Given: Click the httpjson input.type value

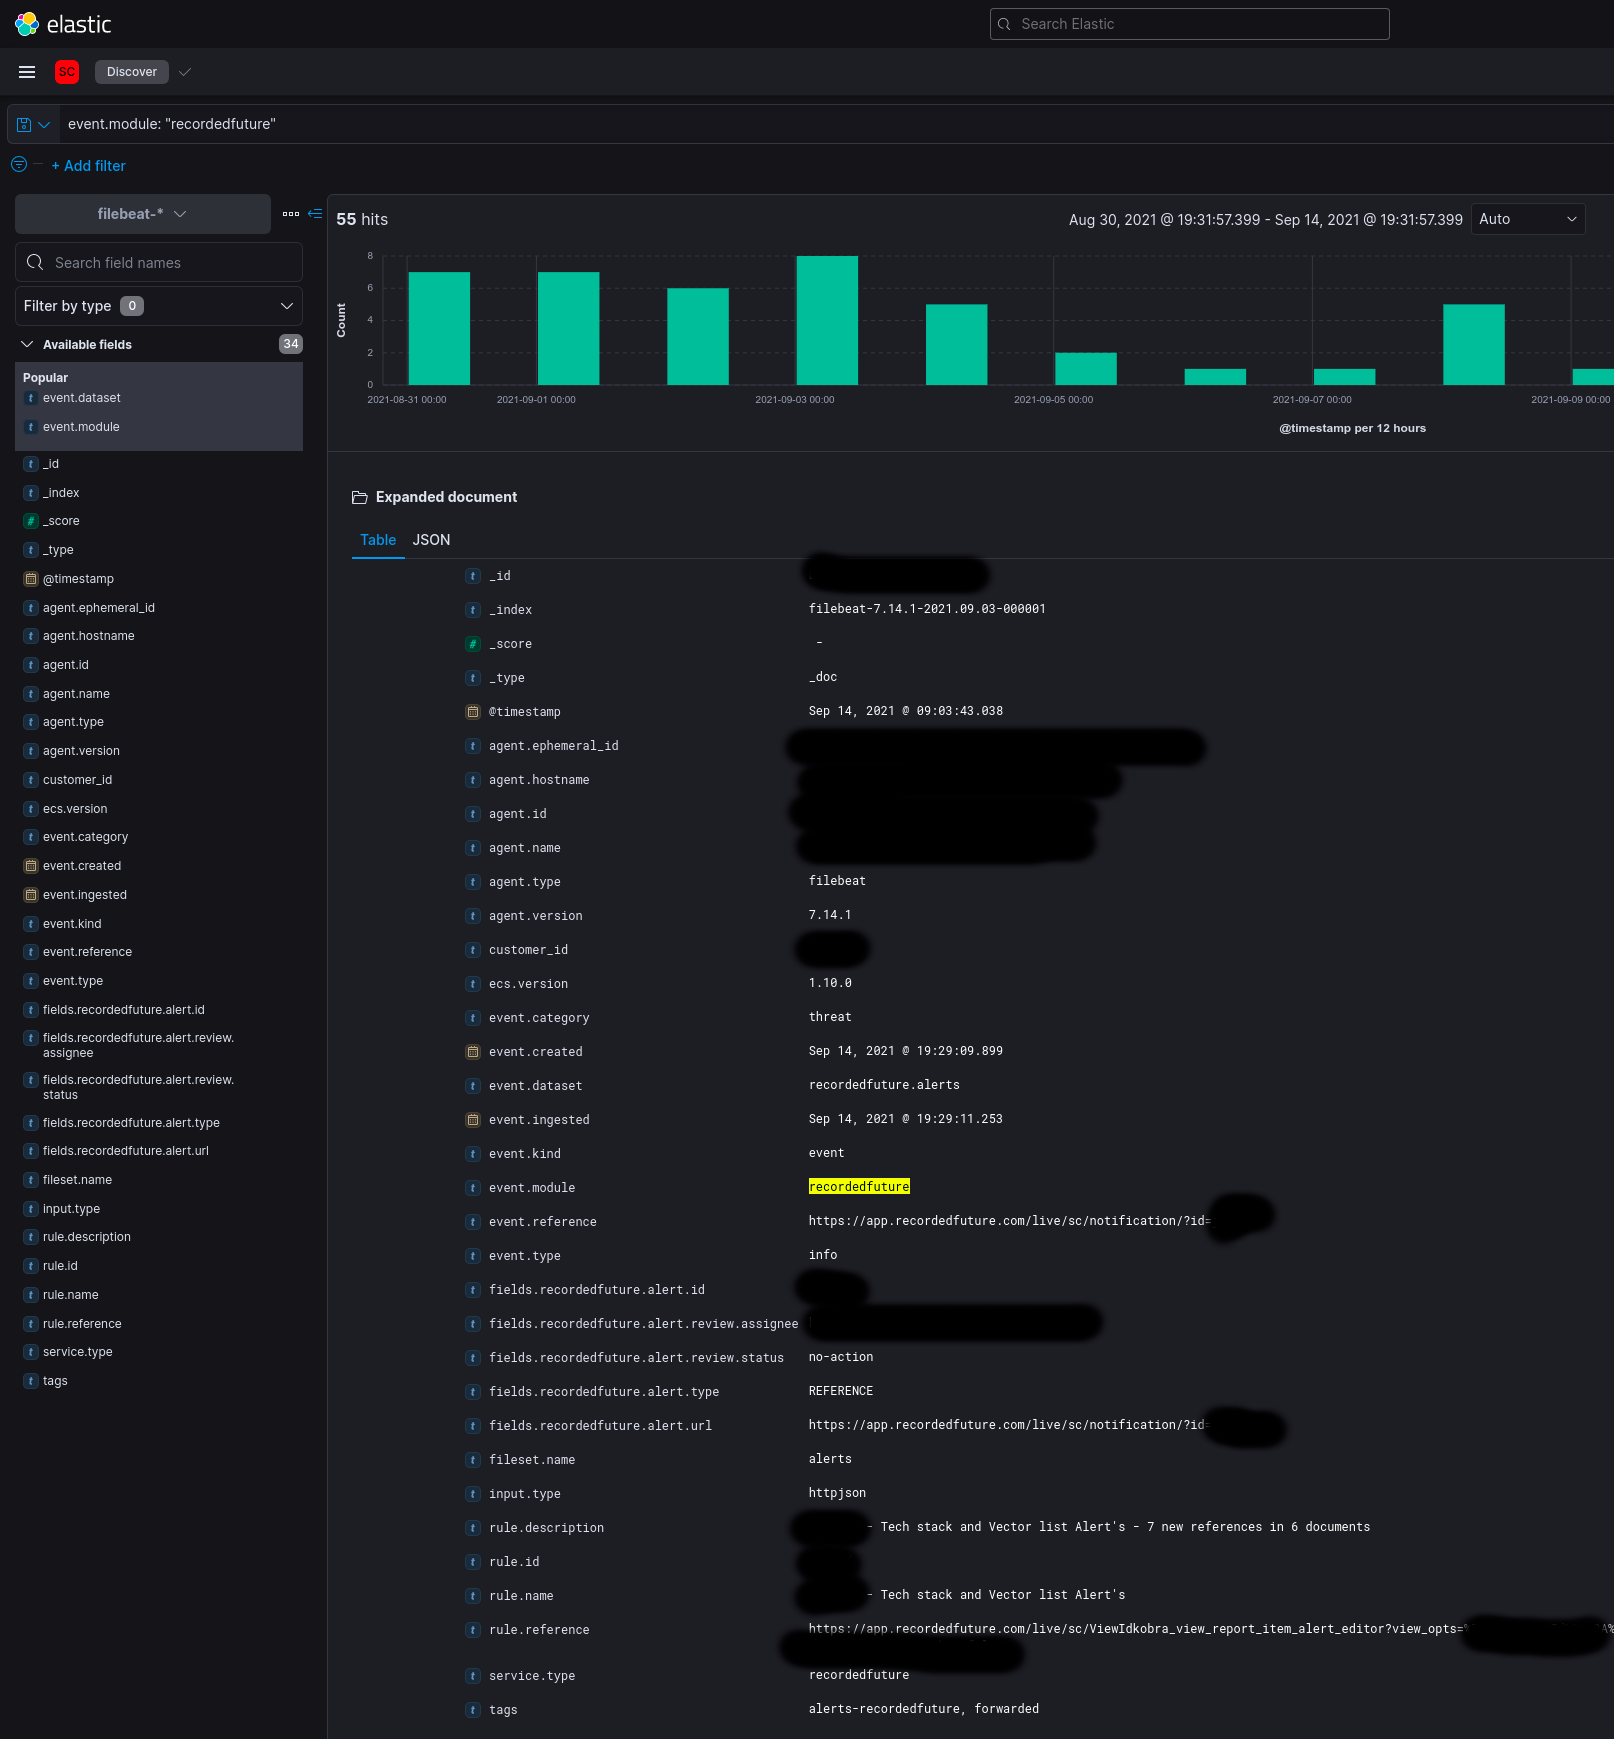Looking at the screenshot, I should coord(837,1493).
